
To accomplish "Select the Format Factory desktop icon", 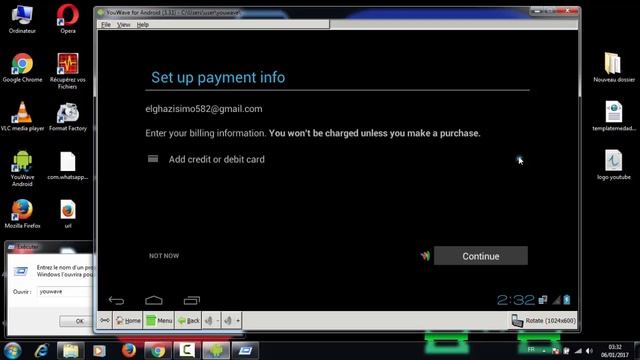I will (68, 116).
